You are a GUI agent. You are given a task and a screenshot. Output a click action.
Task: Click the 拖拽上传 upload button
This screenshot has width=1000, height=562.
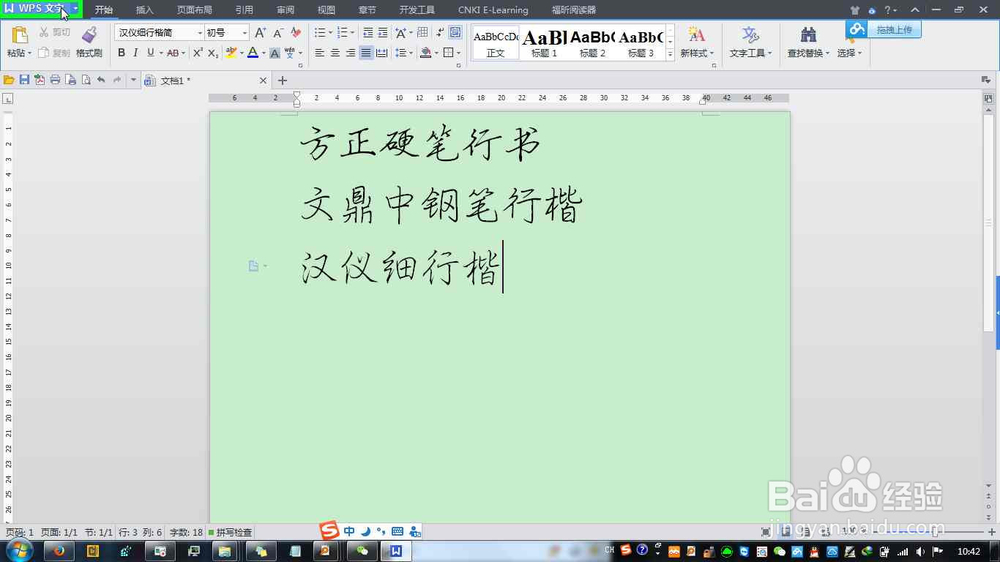tap(884, 29)
